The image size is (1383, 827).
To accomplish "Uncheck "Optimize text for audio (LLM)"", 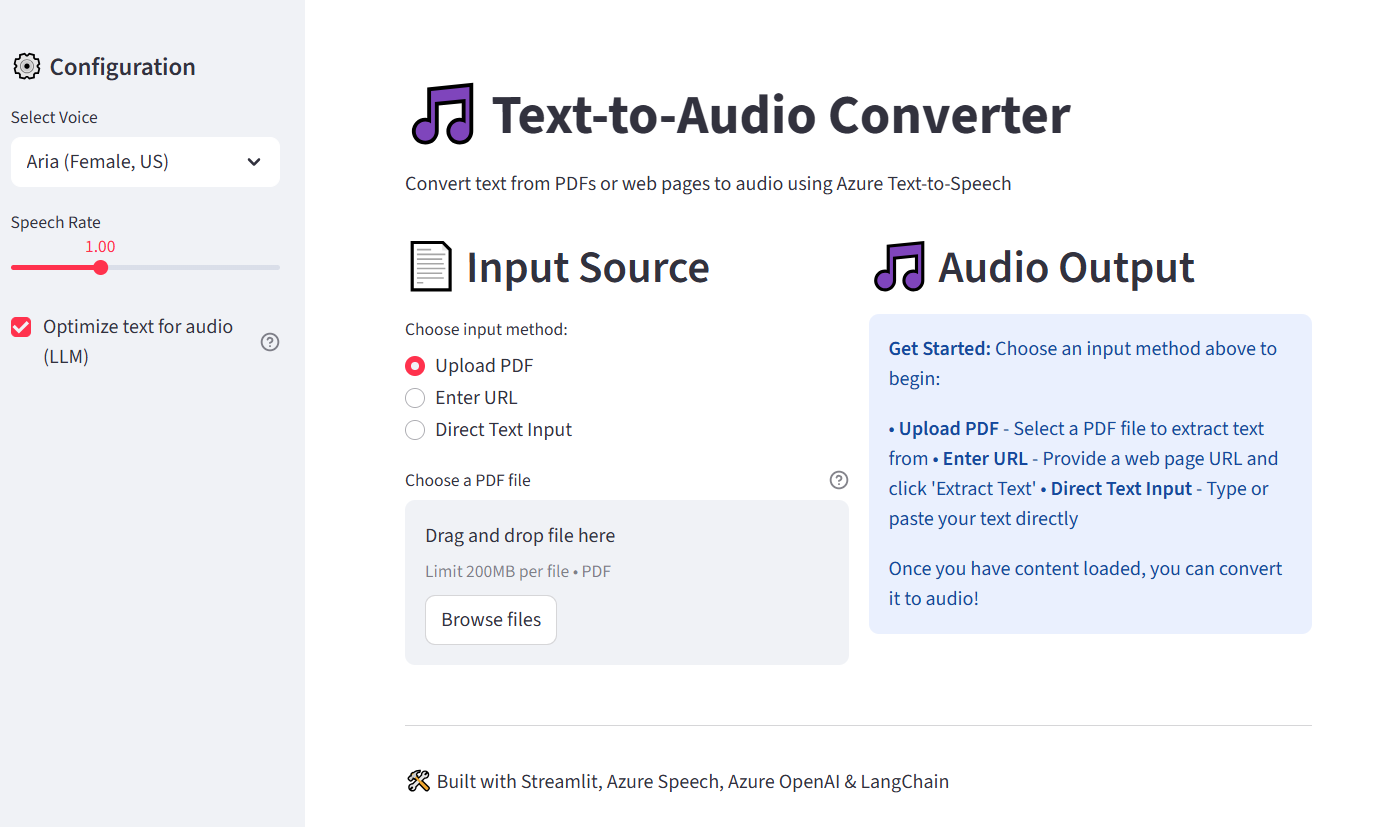I will coord(21,326).
